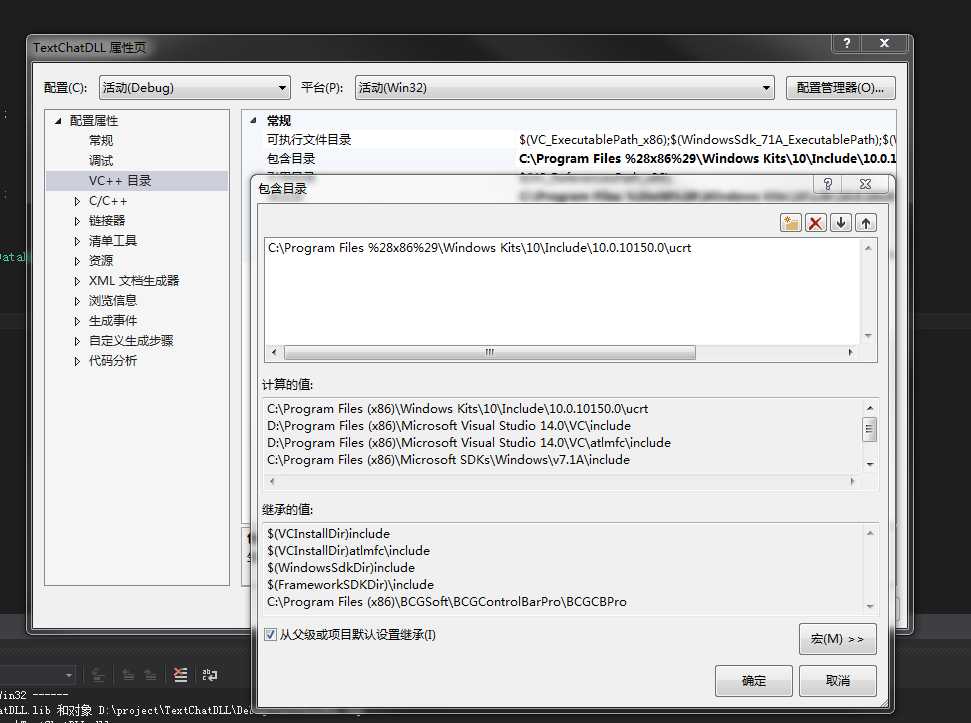Cancel with the 取消 button
Viewport: 971px width, 723px height.
click(x=837, y=681)
